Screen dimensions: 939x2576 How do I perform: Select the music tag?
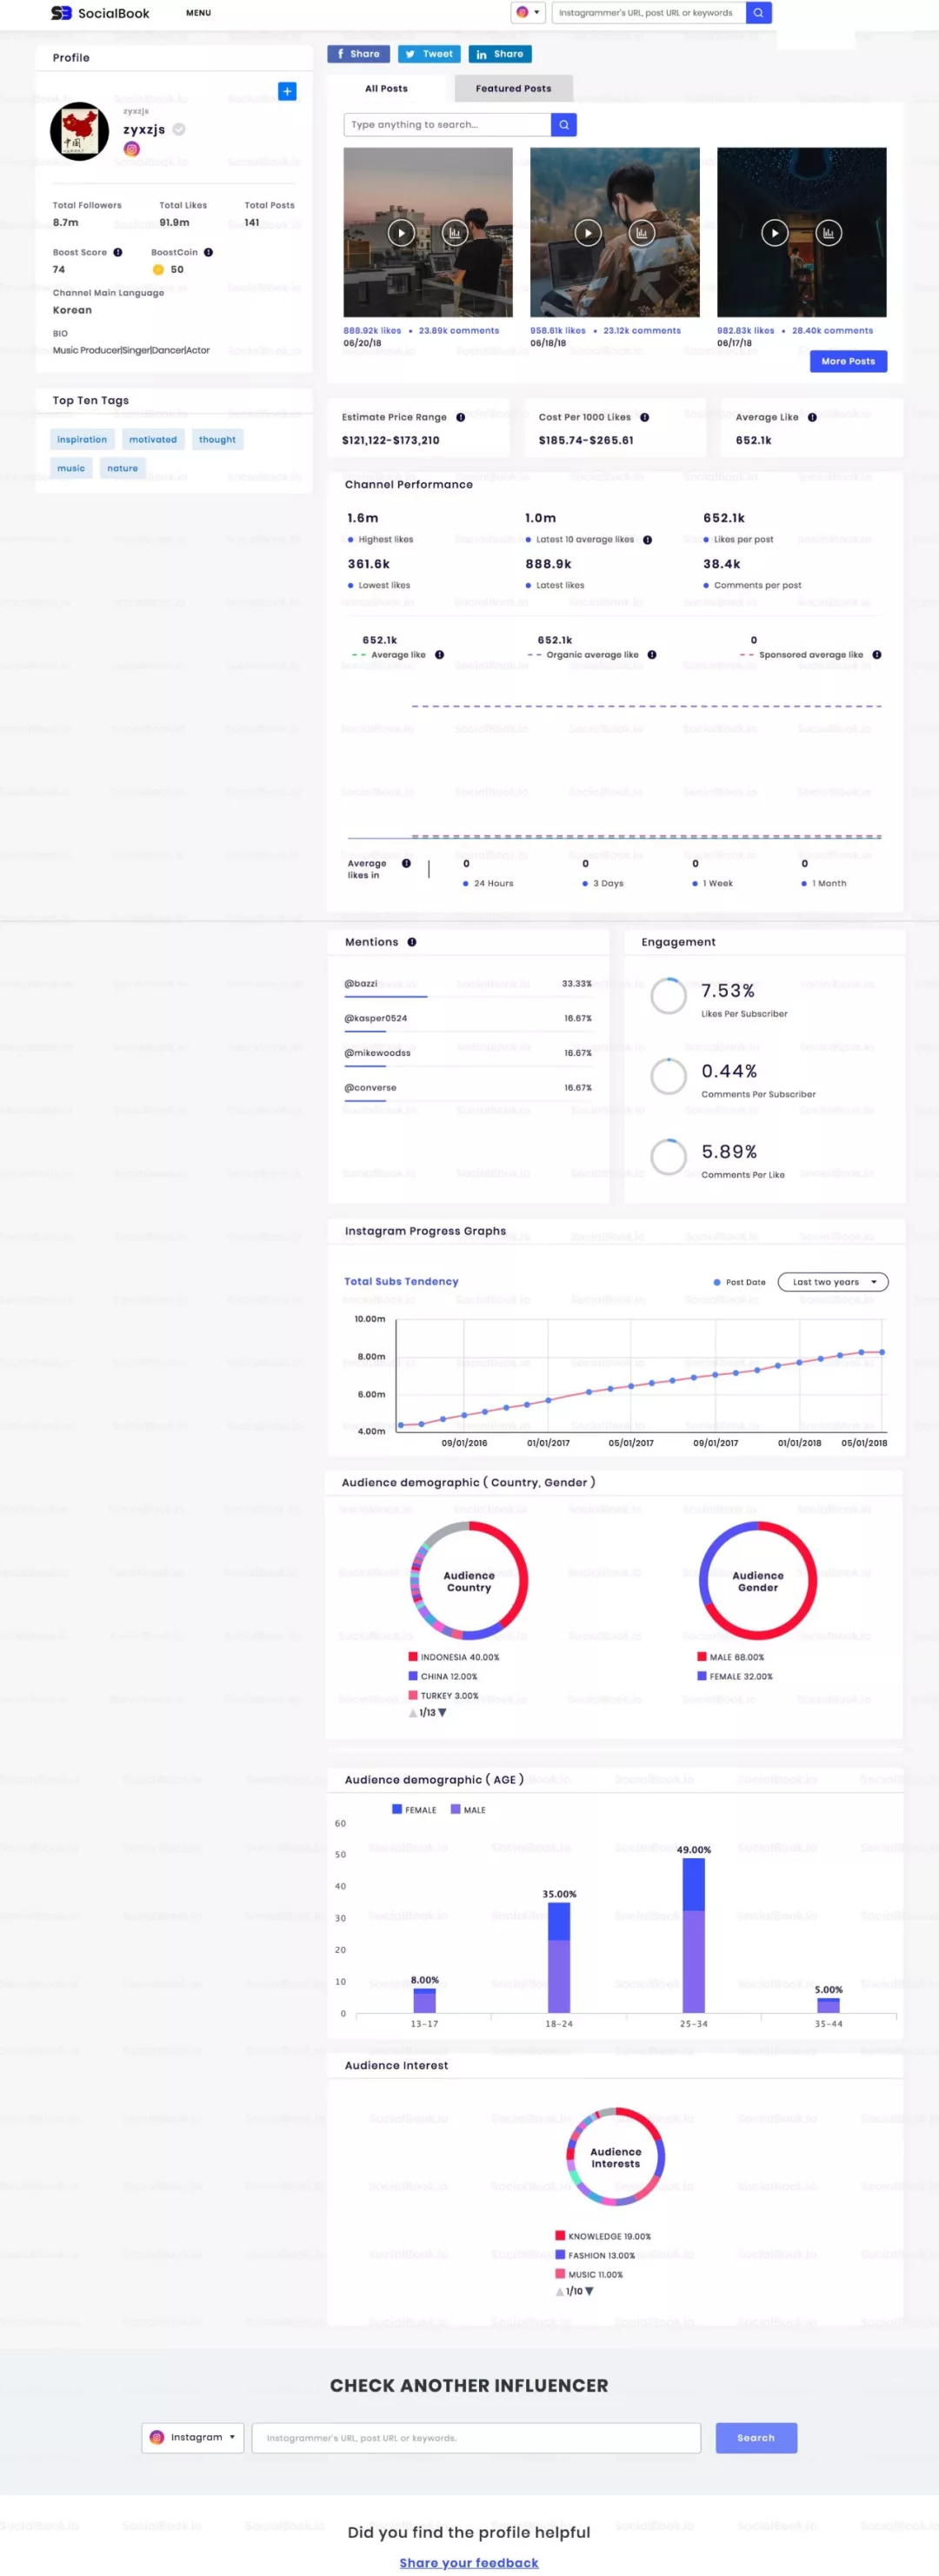71,468
